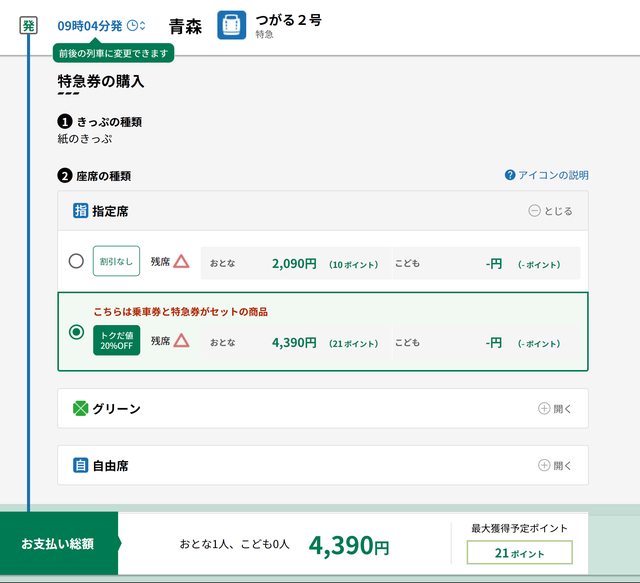Click the green グリーン car icon

point(81,408)
